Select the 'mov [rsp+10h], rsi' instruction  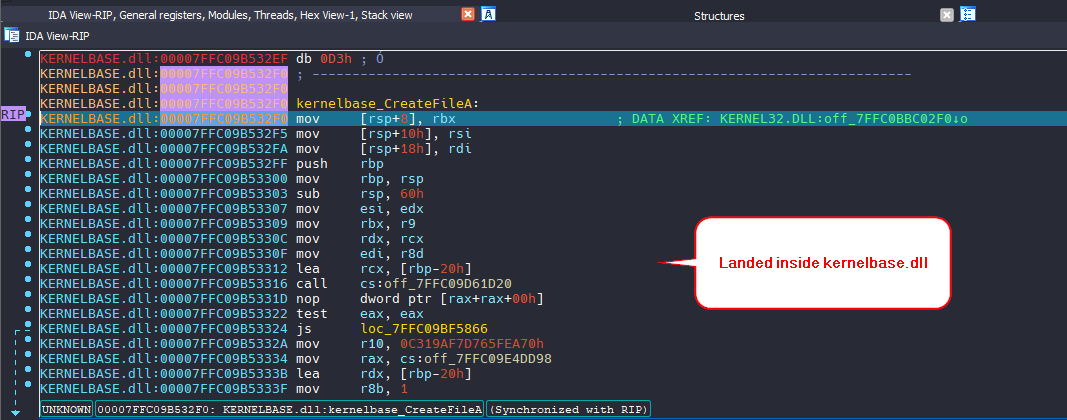pyautogui.click(x=384, y=134)
